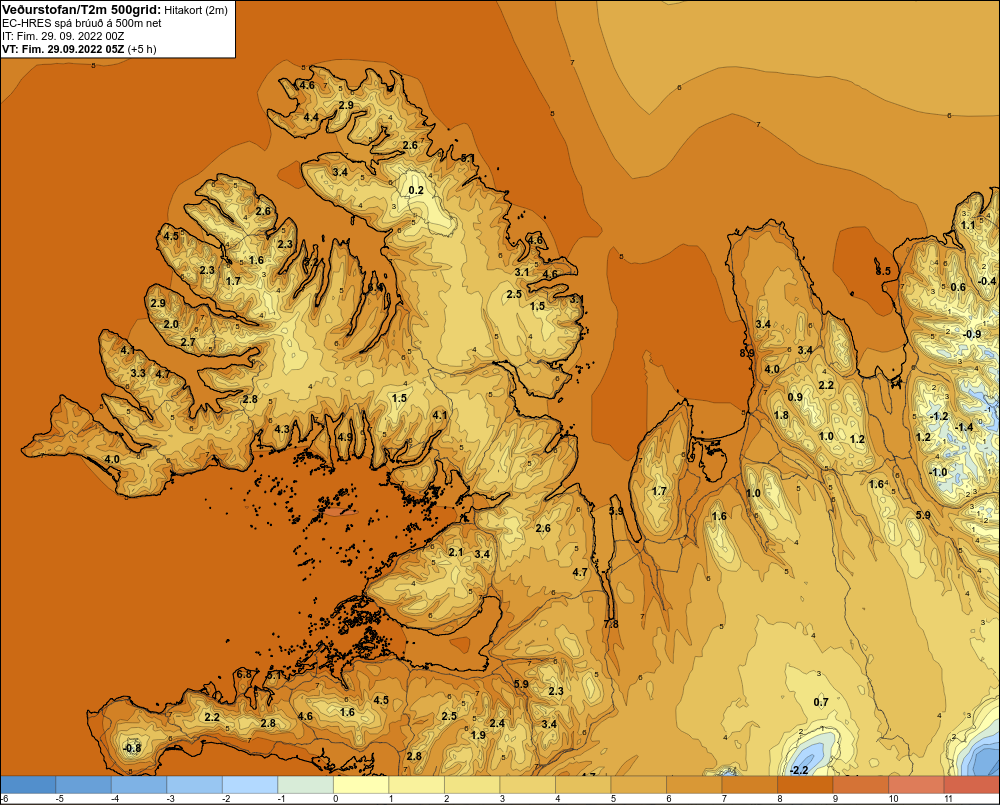Viewport: 1000px width, 805px height.
Task: Click the '-0.9' temperature value on the map
Action: [x=972, y=334]
